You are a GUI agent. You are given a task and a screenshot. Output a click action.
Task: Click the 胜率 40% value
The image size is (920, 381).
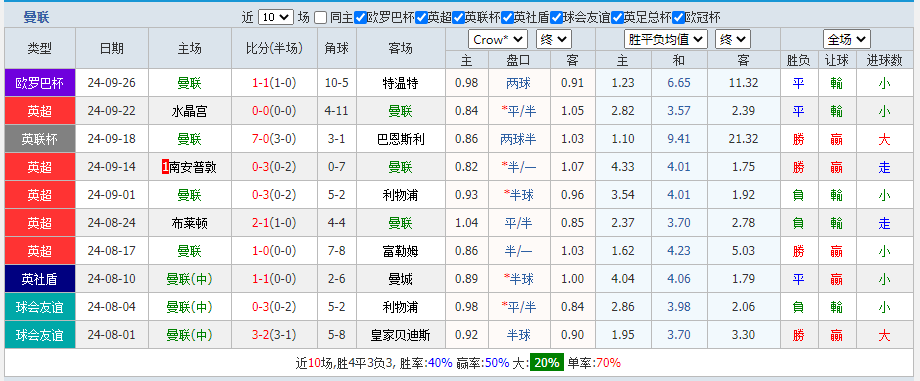tap(440, 363)
